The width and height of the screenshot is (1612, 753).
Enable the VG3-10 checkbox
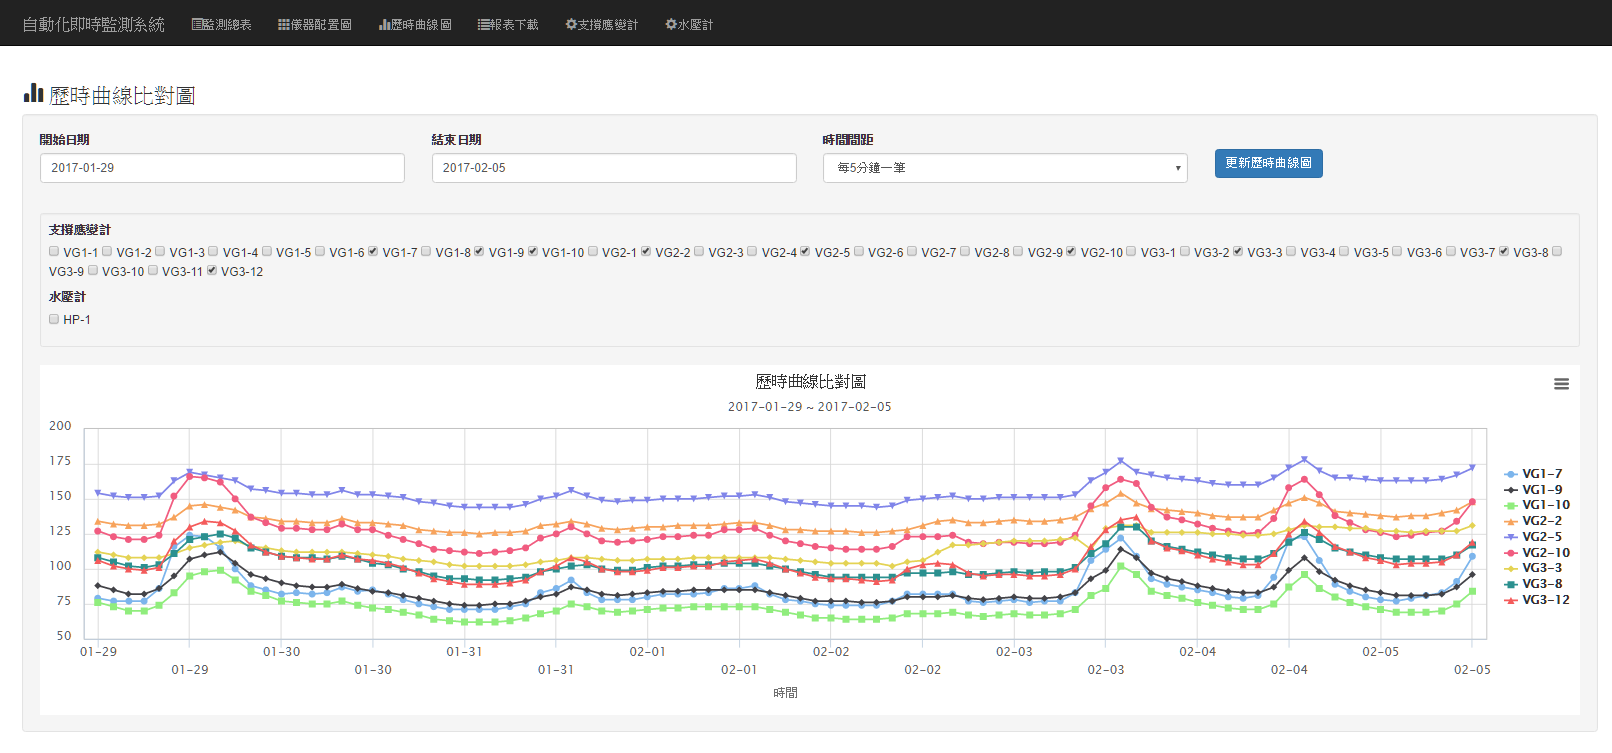pos(93,271)
